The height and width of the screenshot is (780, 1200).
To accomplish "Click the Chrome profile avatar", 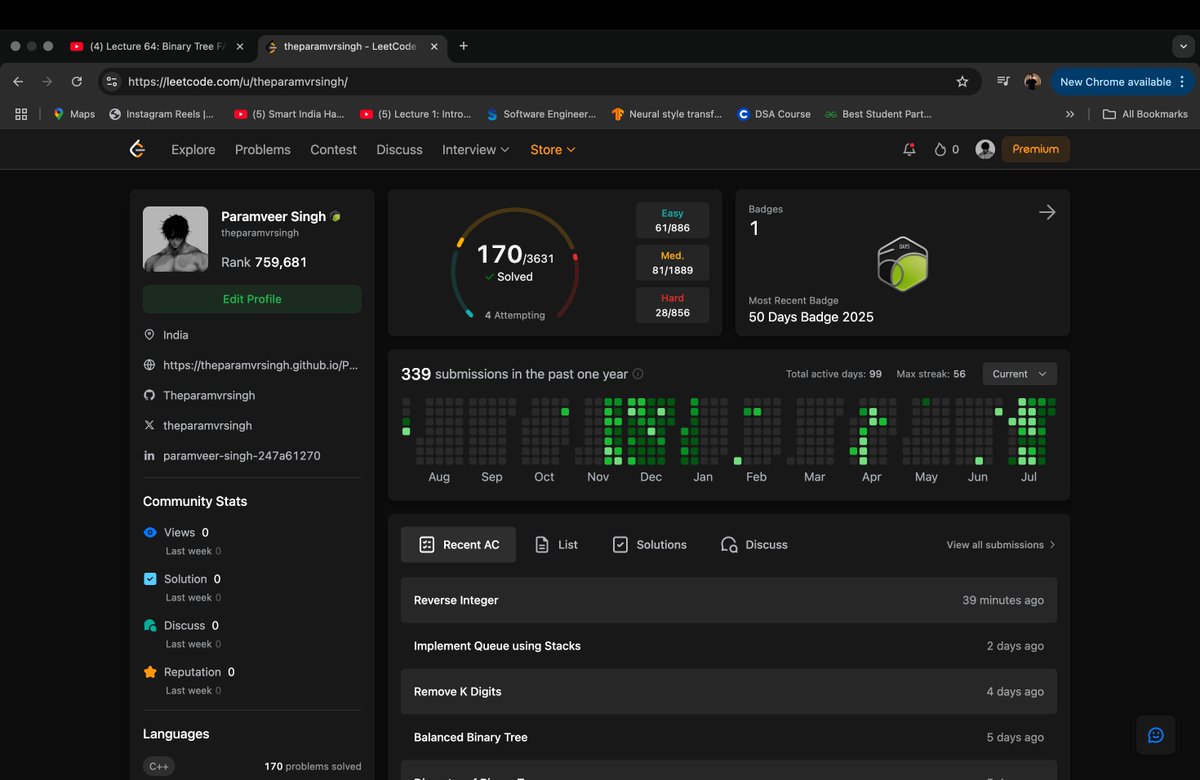I will point(1033,82).
